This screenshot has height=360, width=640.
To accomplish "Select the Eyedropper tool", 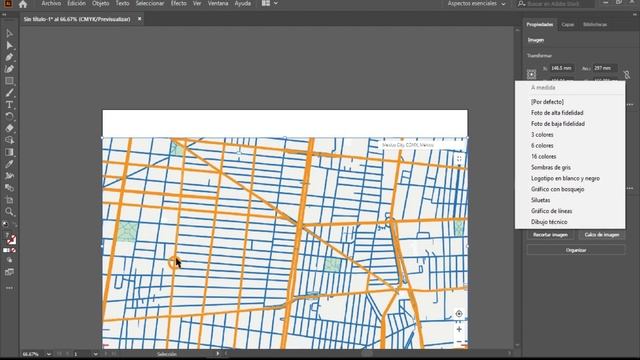I will 9,164.
